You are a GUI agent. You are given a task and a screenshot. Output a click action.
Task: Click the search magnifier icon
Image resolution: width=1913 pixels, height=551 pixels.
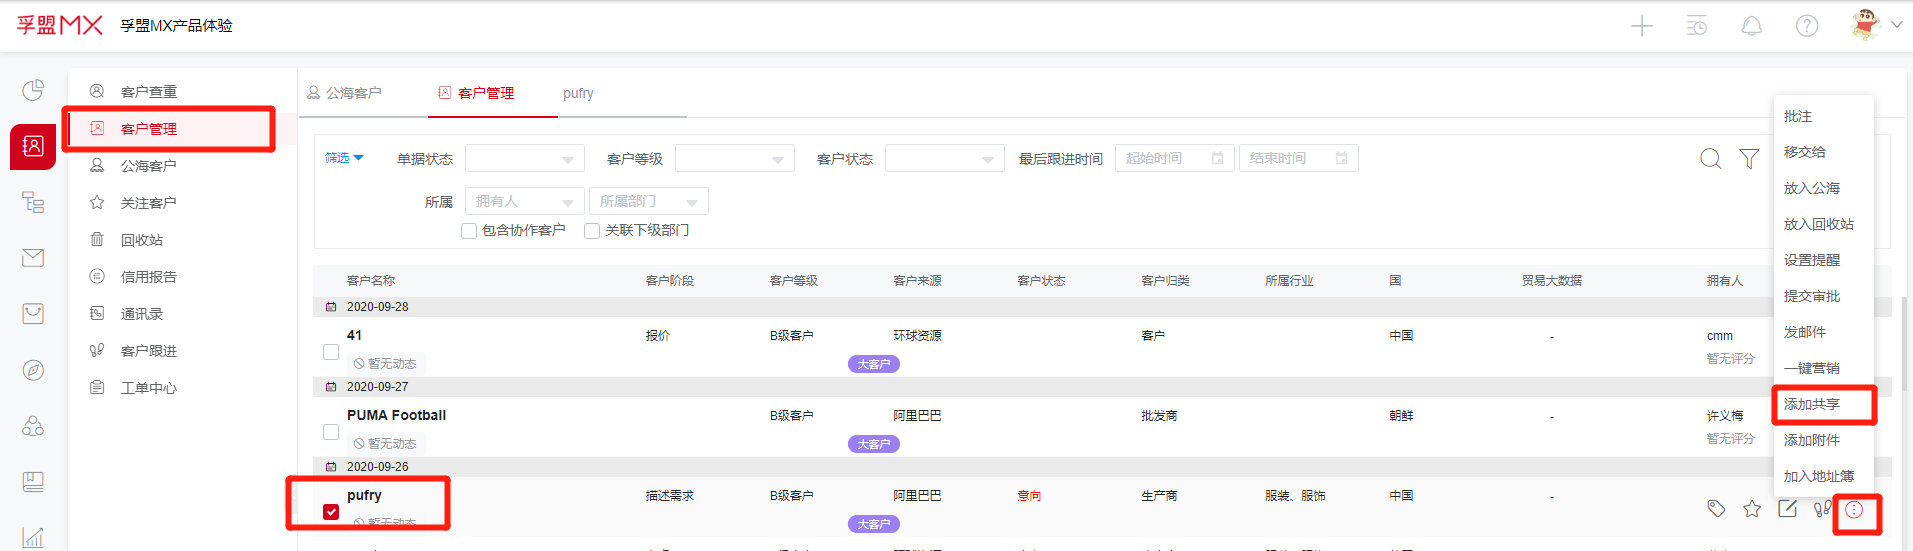coord(1711,159)
